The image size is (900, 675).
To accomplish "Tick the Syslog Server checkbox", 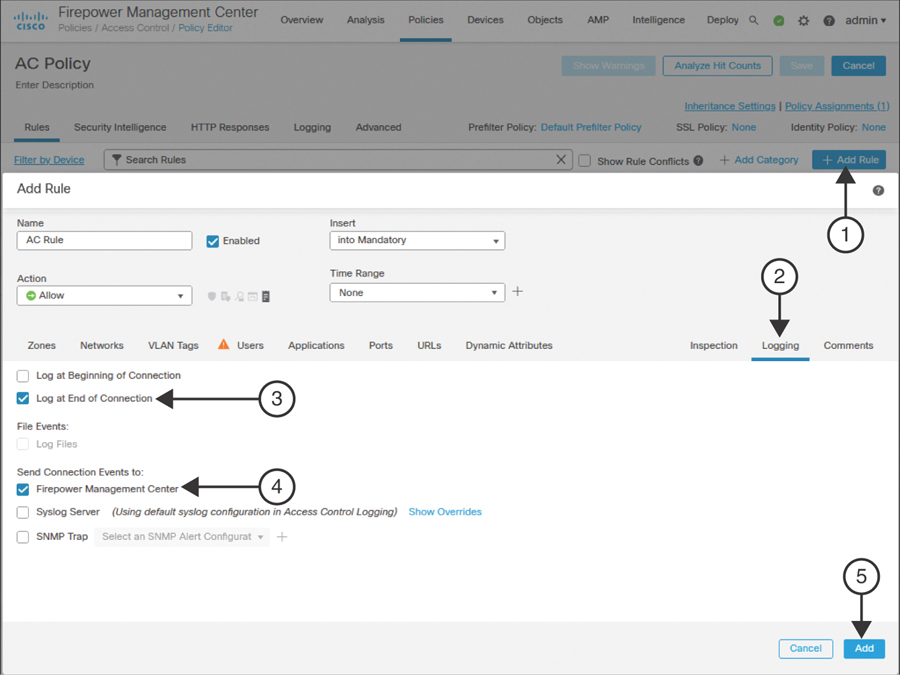I will tap(23, 512).
